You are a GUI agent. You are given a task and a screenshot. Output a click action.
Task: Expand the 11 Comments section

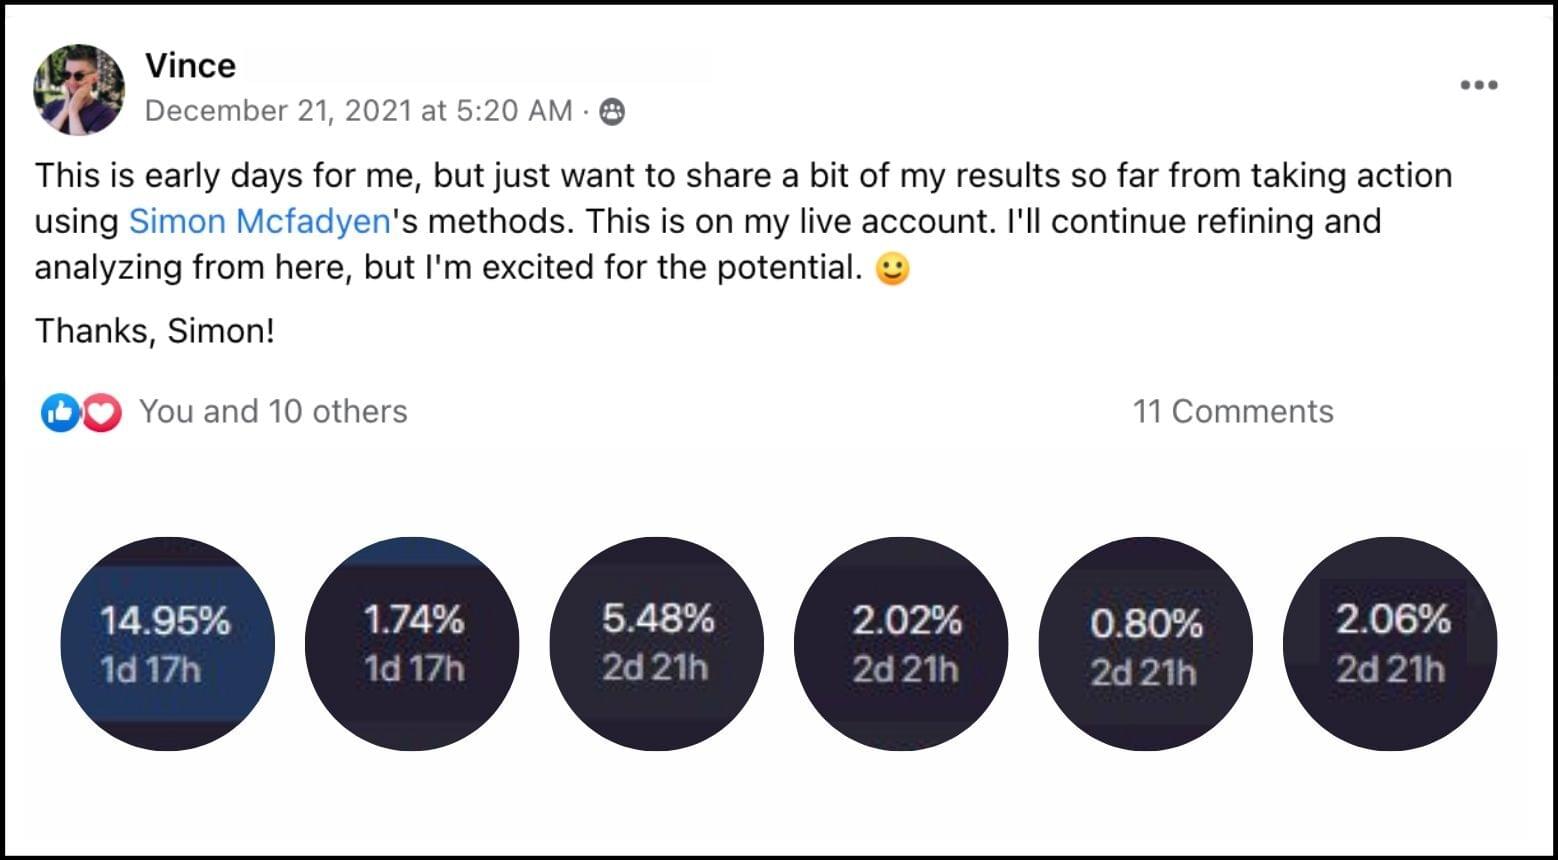click(x=1232, y=411)
